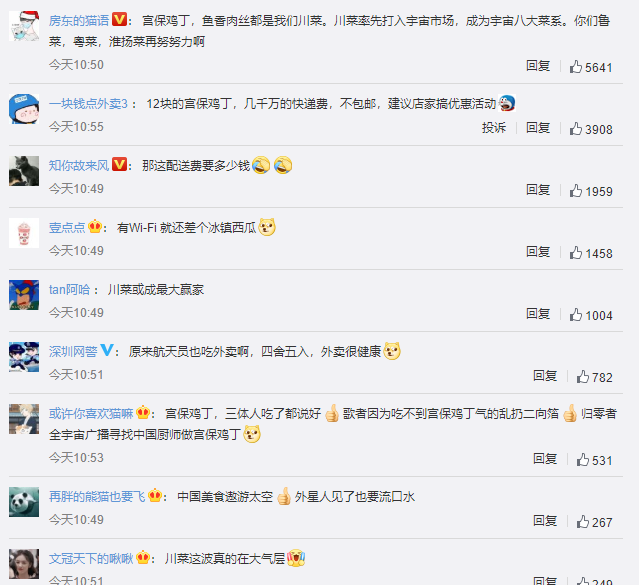Open the profile 或许你喜欢猫嘛
The image size is (639, 585).
tap(91, 413)
